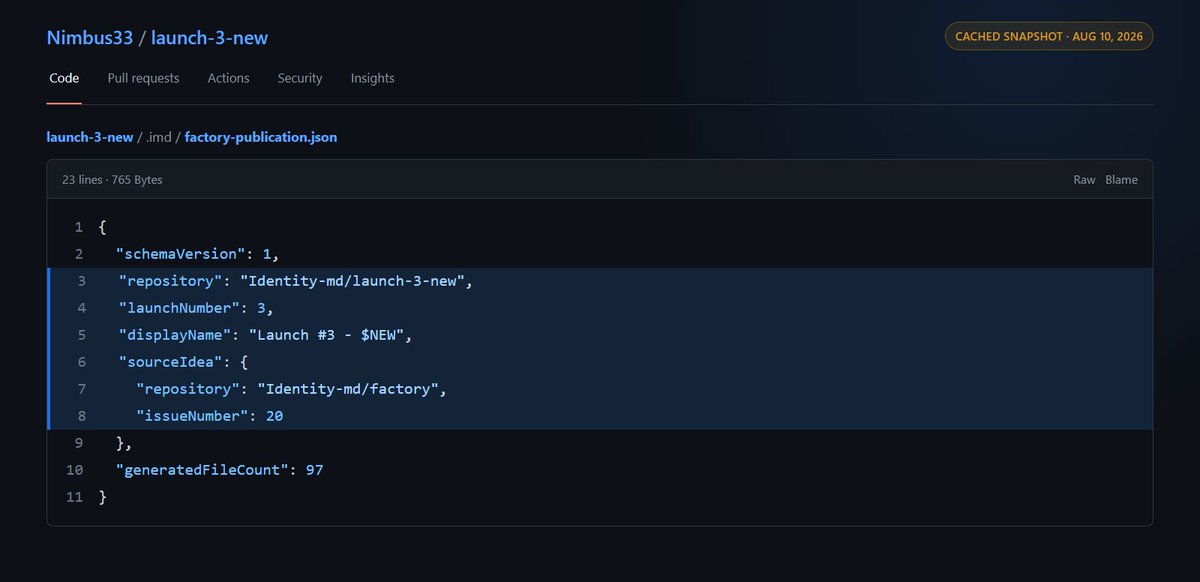Screen dimensions: 1200x582
Task: Open the Insights tab
Action: coord(372,78)
